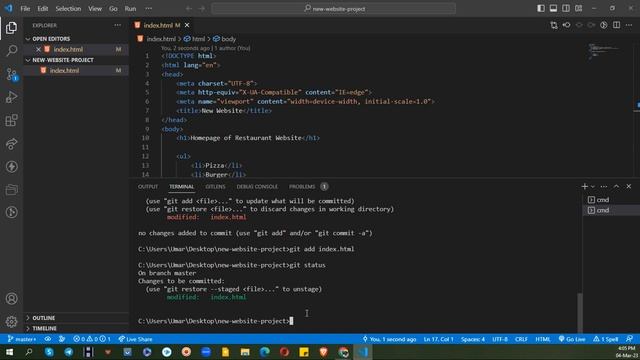Close the terminal panel
The height and width of the screenshot is (360, 640).
(629, 187)
